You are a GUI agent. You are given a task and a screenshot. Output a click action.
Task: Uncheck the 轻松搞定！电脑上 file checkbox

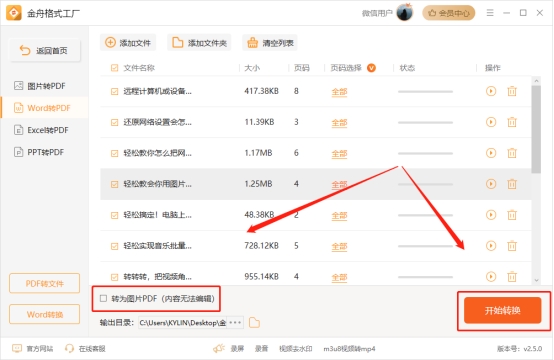point(114,215)
